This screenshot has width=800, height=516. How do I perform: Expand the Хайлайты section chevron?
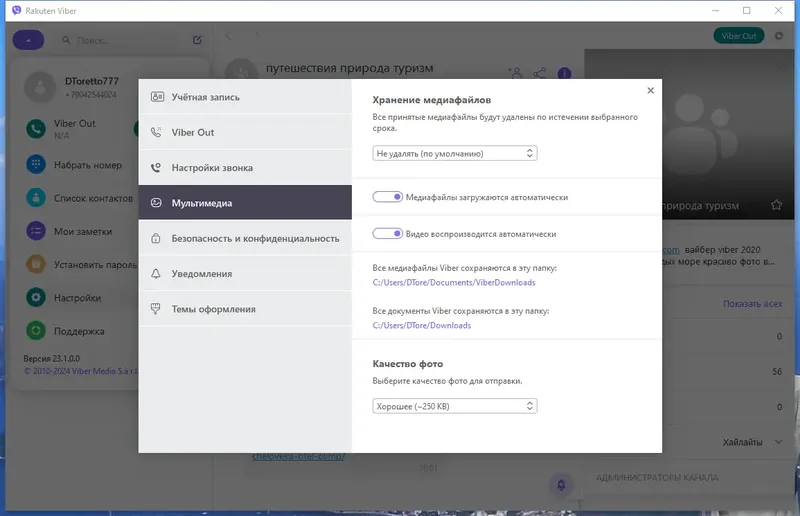pyautogui.click(x=778, y=442)
